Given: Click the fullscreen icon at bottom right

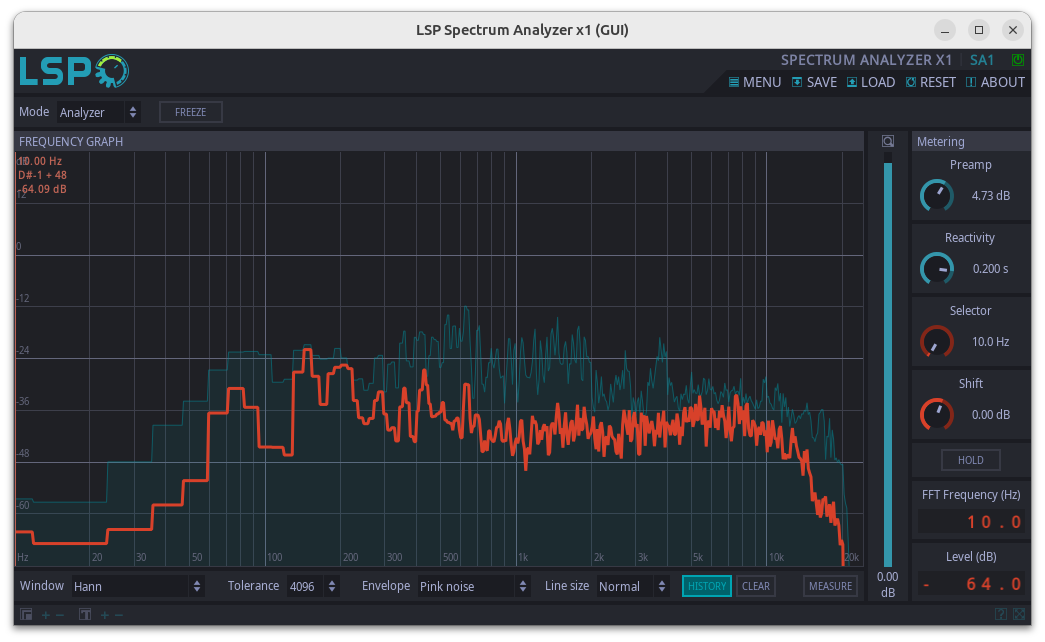Looking at the screenshot, I should click(x=1019, y=615).
